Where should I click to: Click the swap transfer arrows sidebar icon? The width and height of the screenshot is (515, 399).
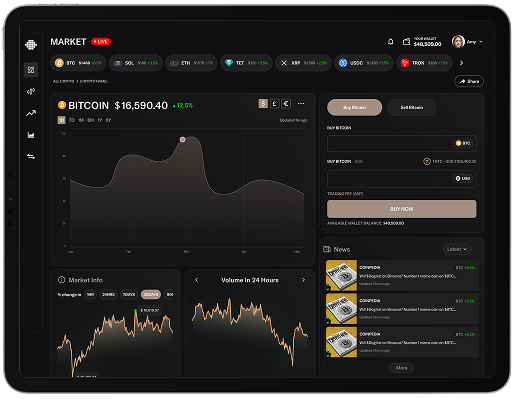31,156
